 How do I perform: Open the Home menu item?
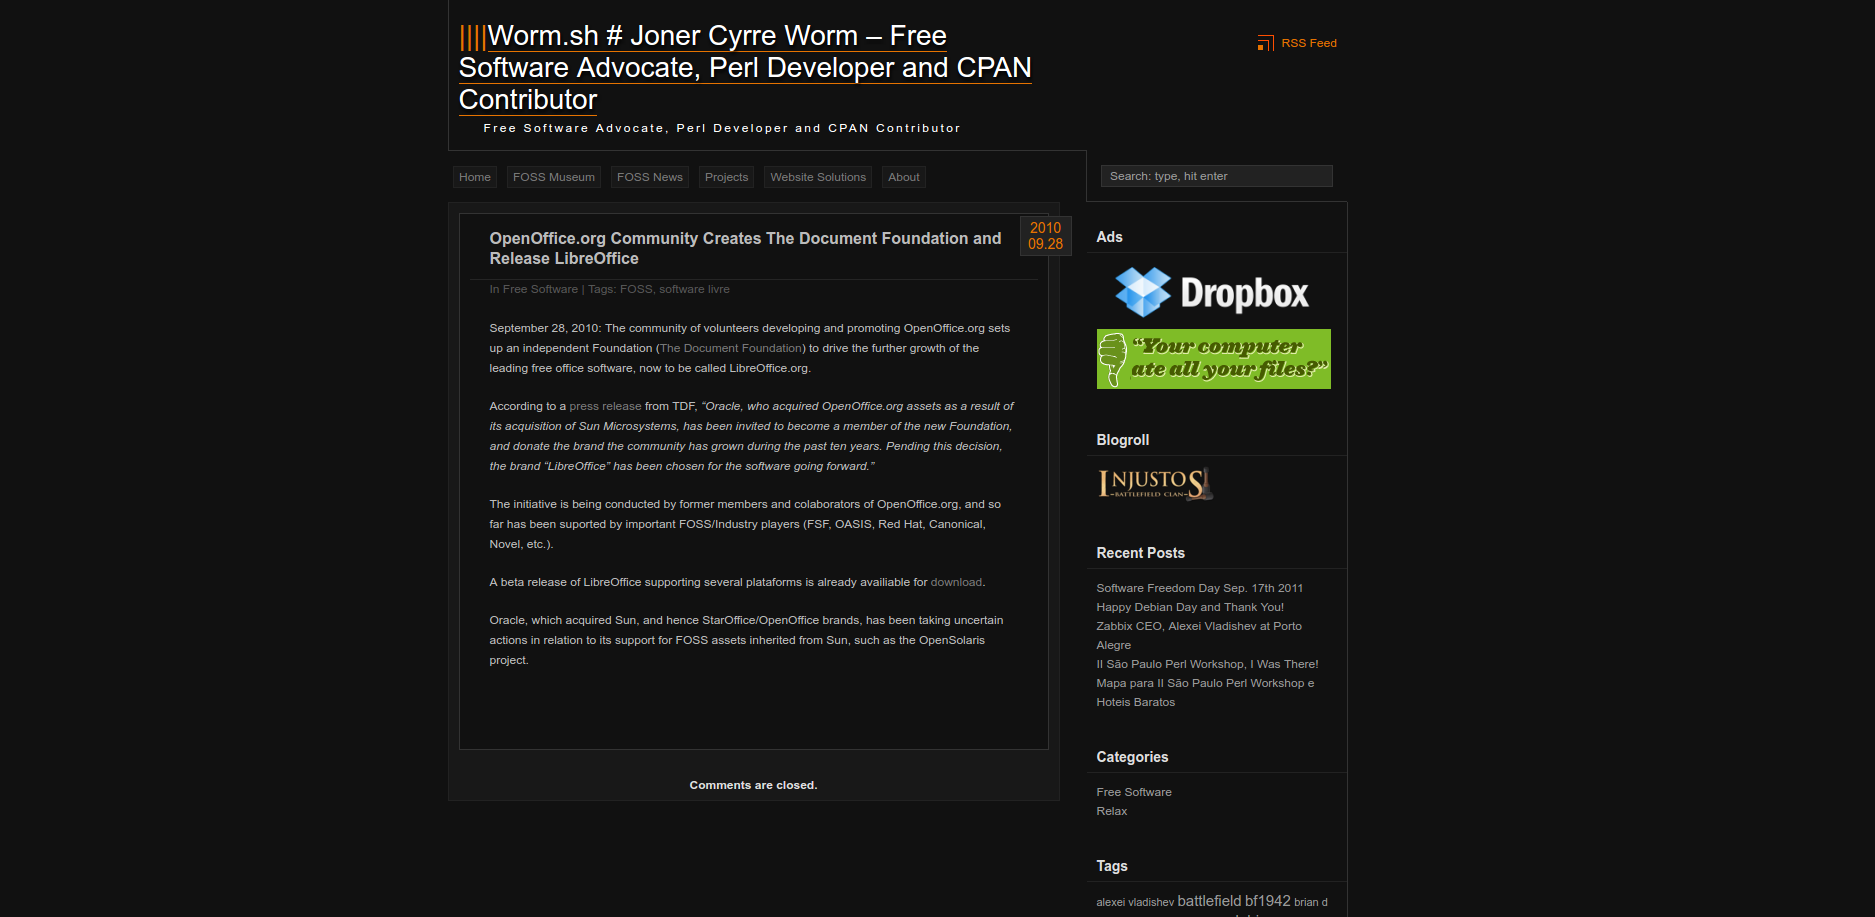[x=474, y=177]
